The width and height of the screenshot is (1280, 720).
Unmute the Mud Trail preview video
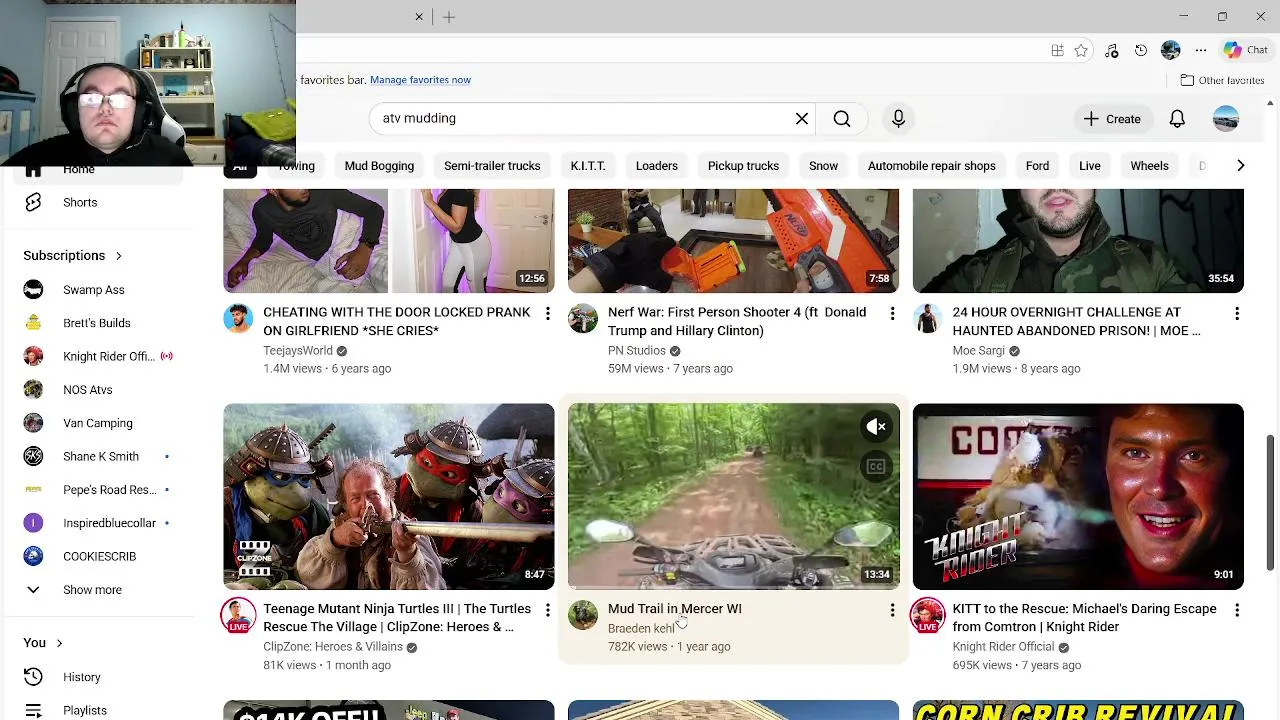[876, 427]
